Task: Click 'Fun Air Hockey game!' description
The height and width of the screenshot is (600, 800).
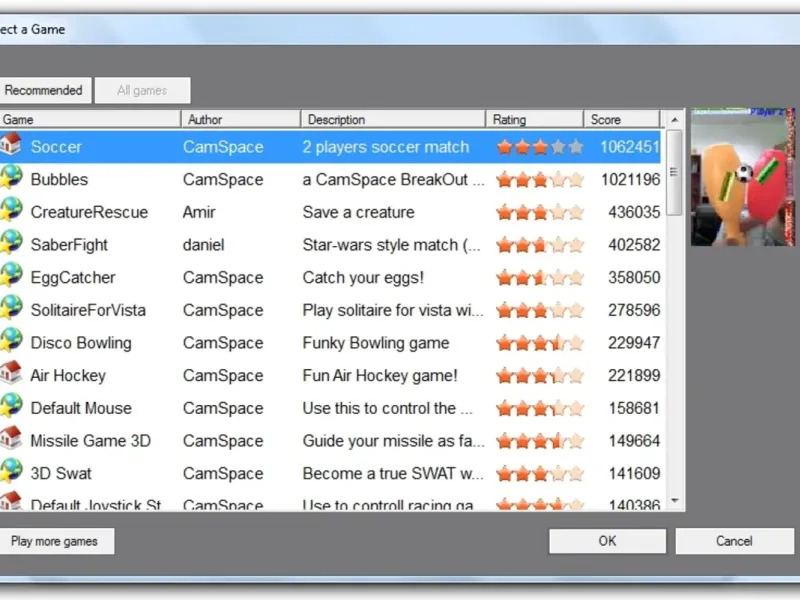Action: [x=380, y=376]
